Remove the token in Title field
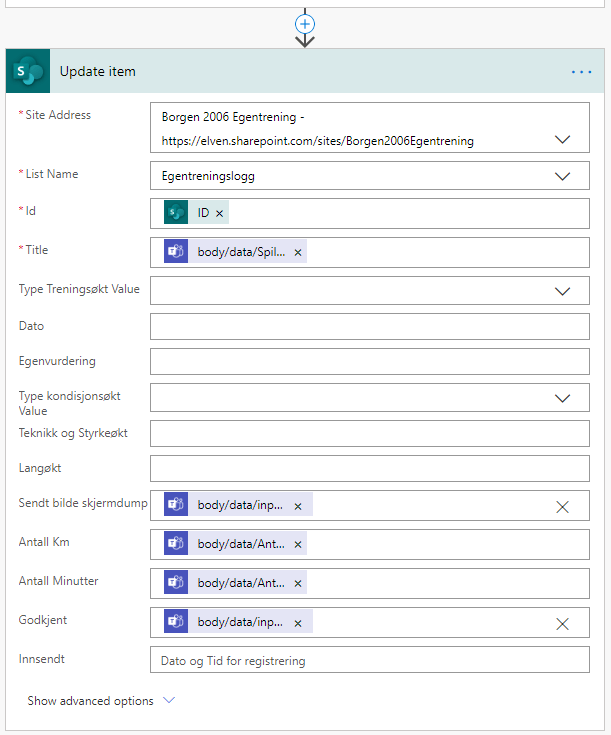The width and height of the screenshot is (611, 735). click(x=298, y=252)
